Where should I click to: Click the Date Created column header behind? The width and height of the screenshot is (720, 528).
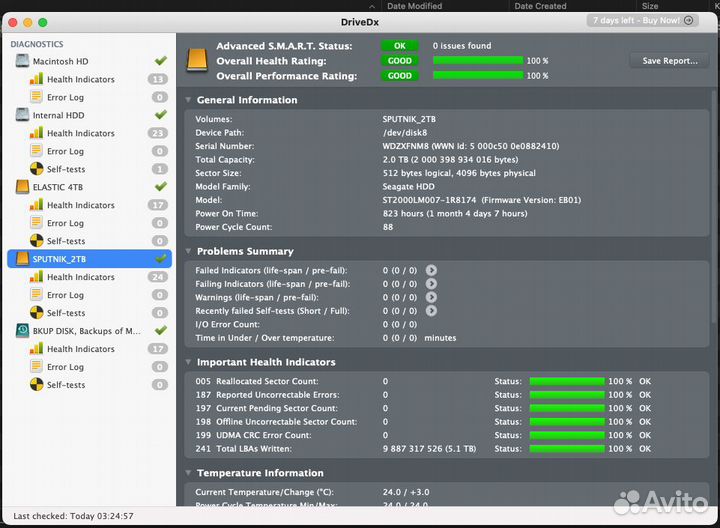[540, 6]
